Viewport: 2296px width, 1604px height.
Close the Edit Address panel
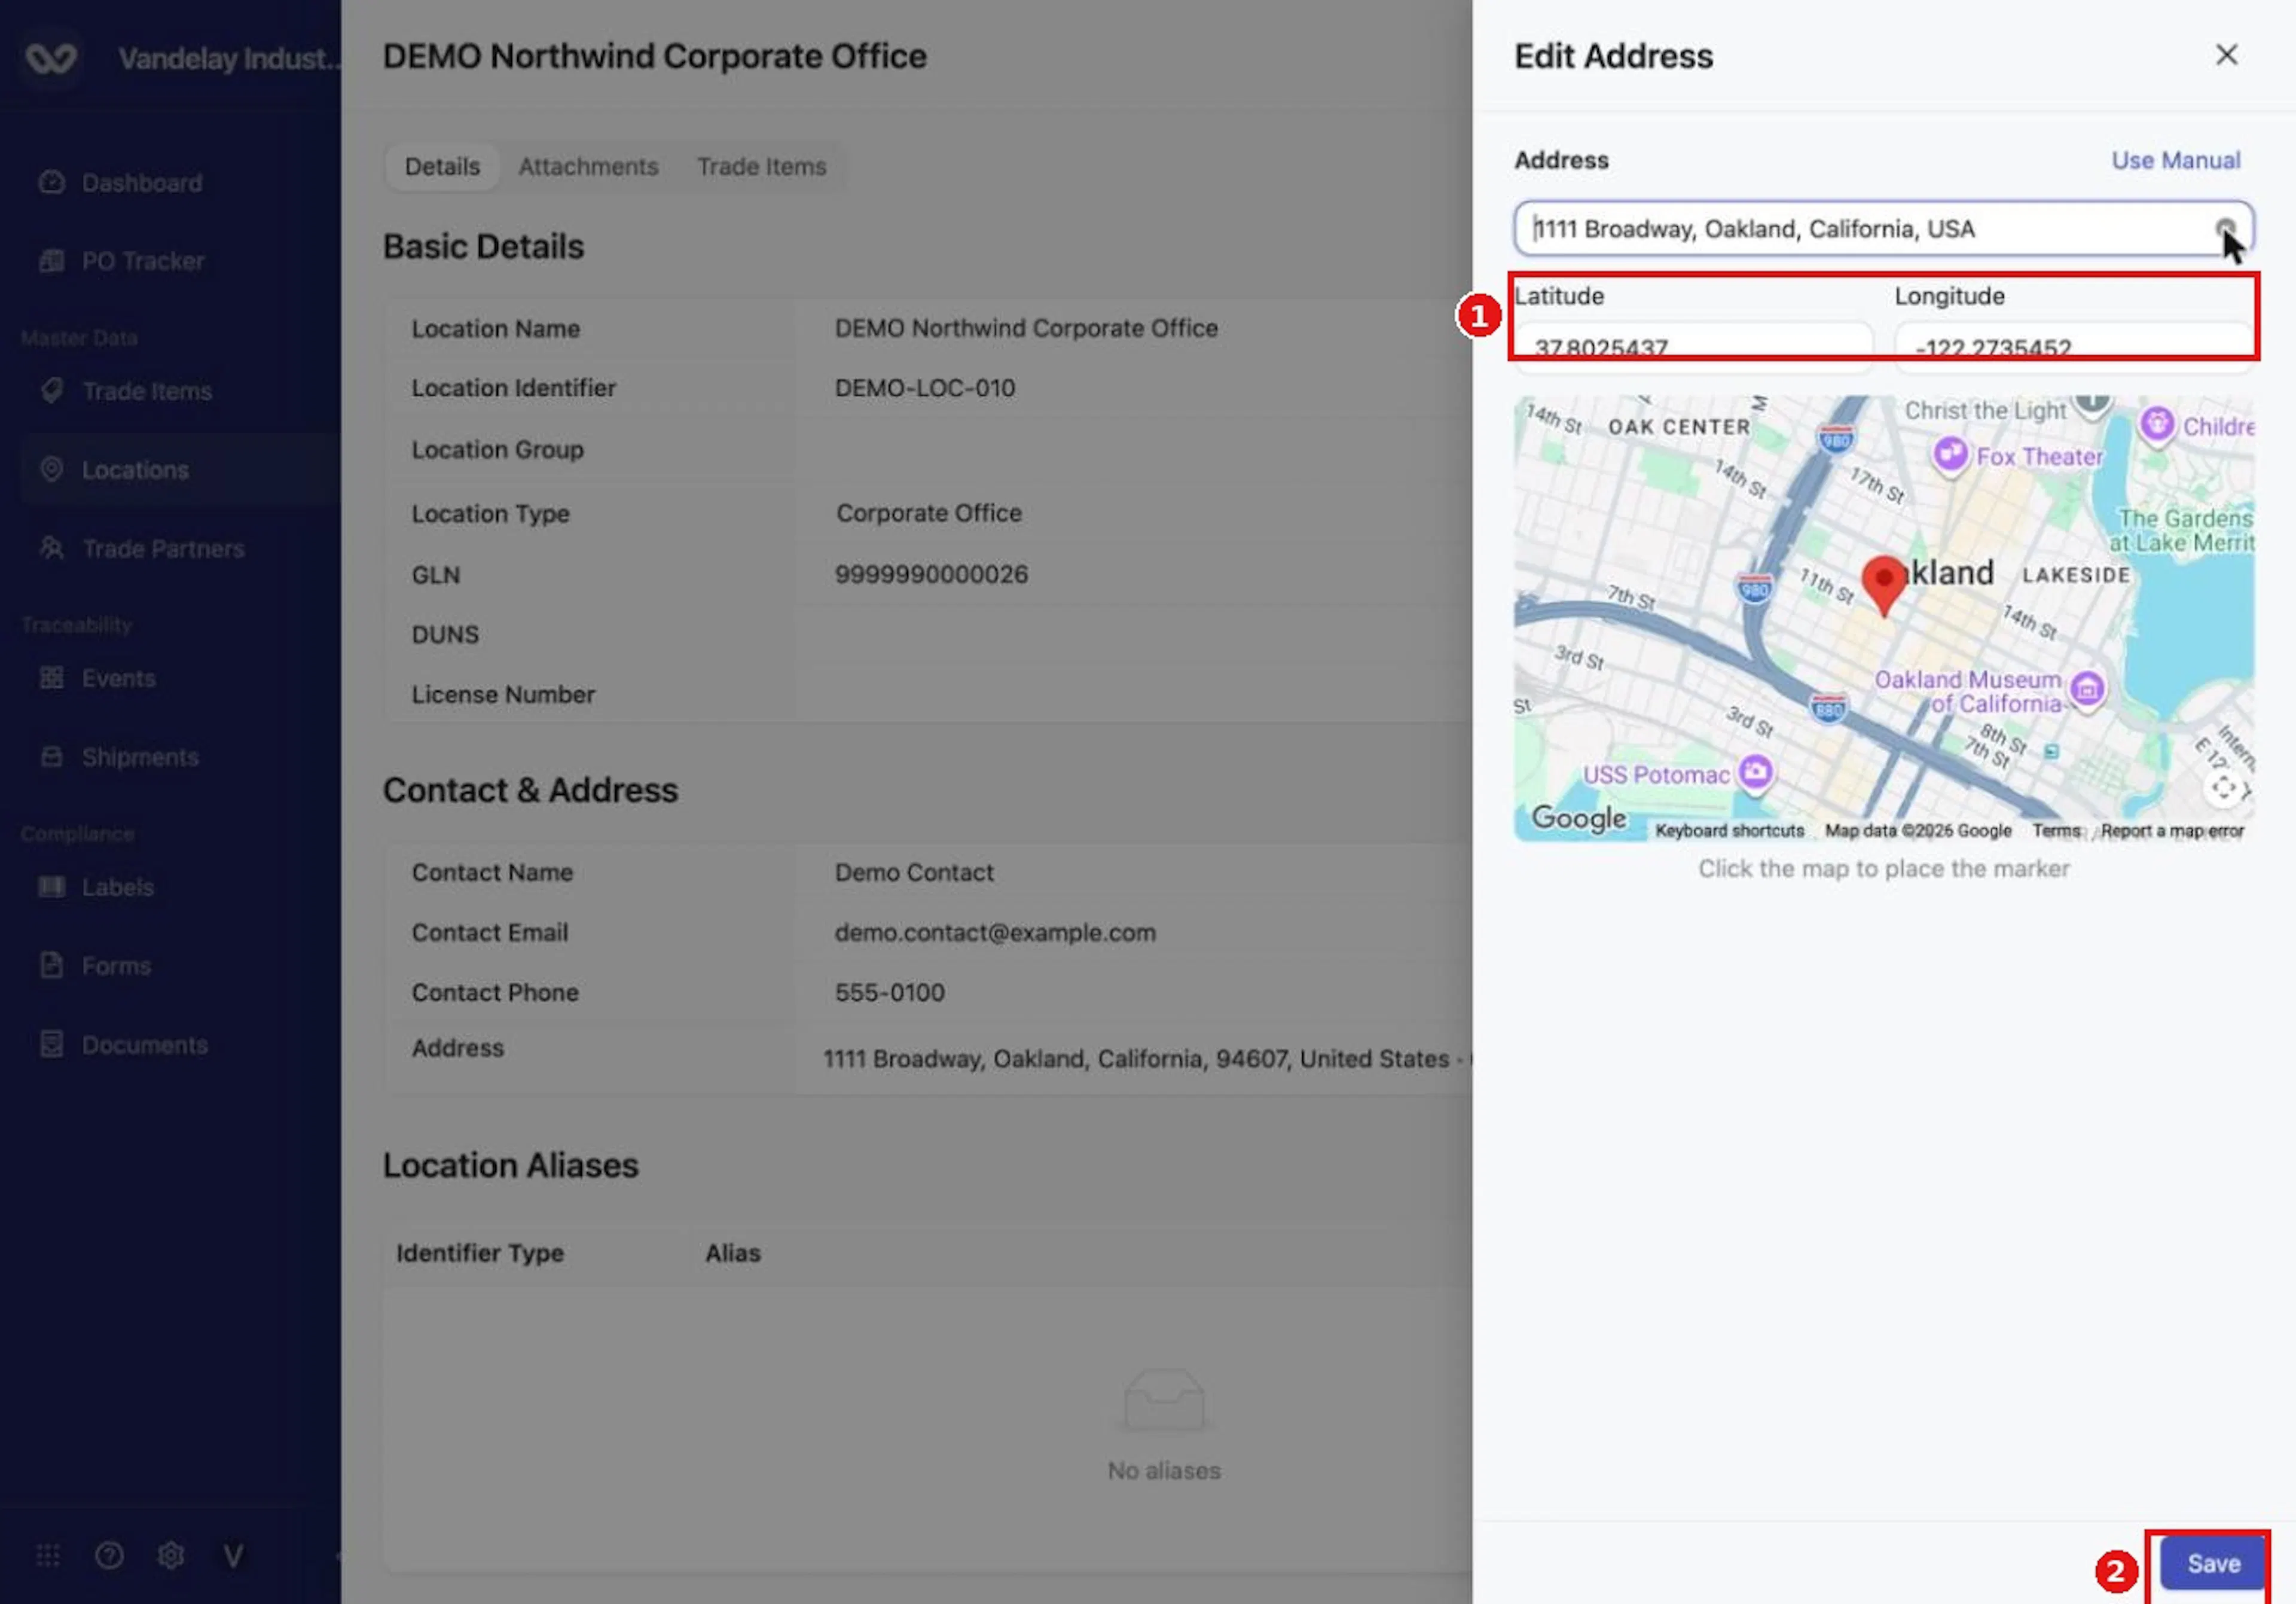click(x=2225, y=55)
